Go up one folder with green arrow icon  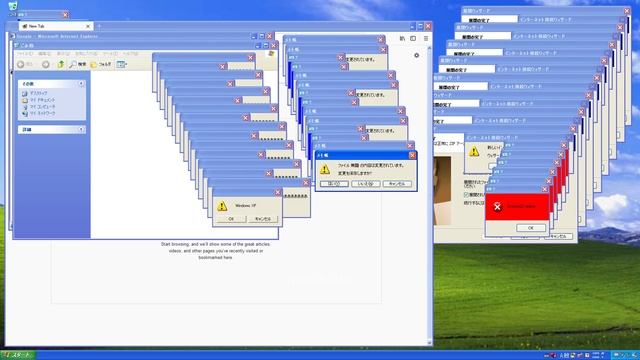point(61,64)
